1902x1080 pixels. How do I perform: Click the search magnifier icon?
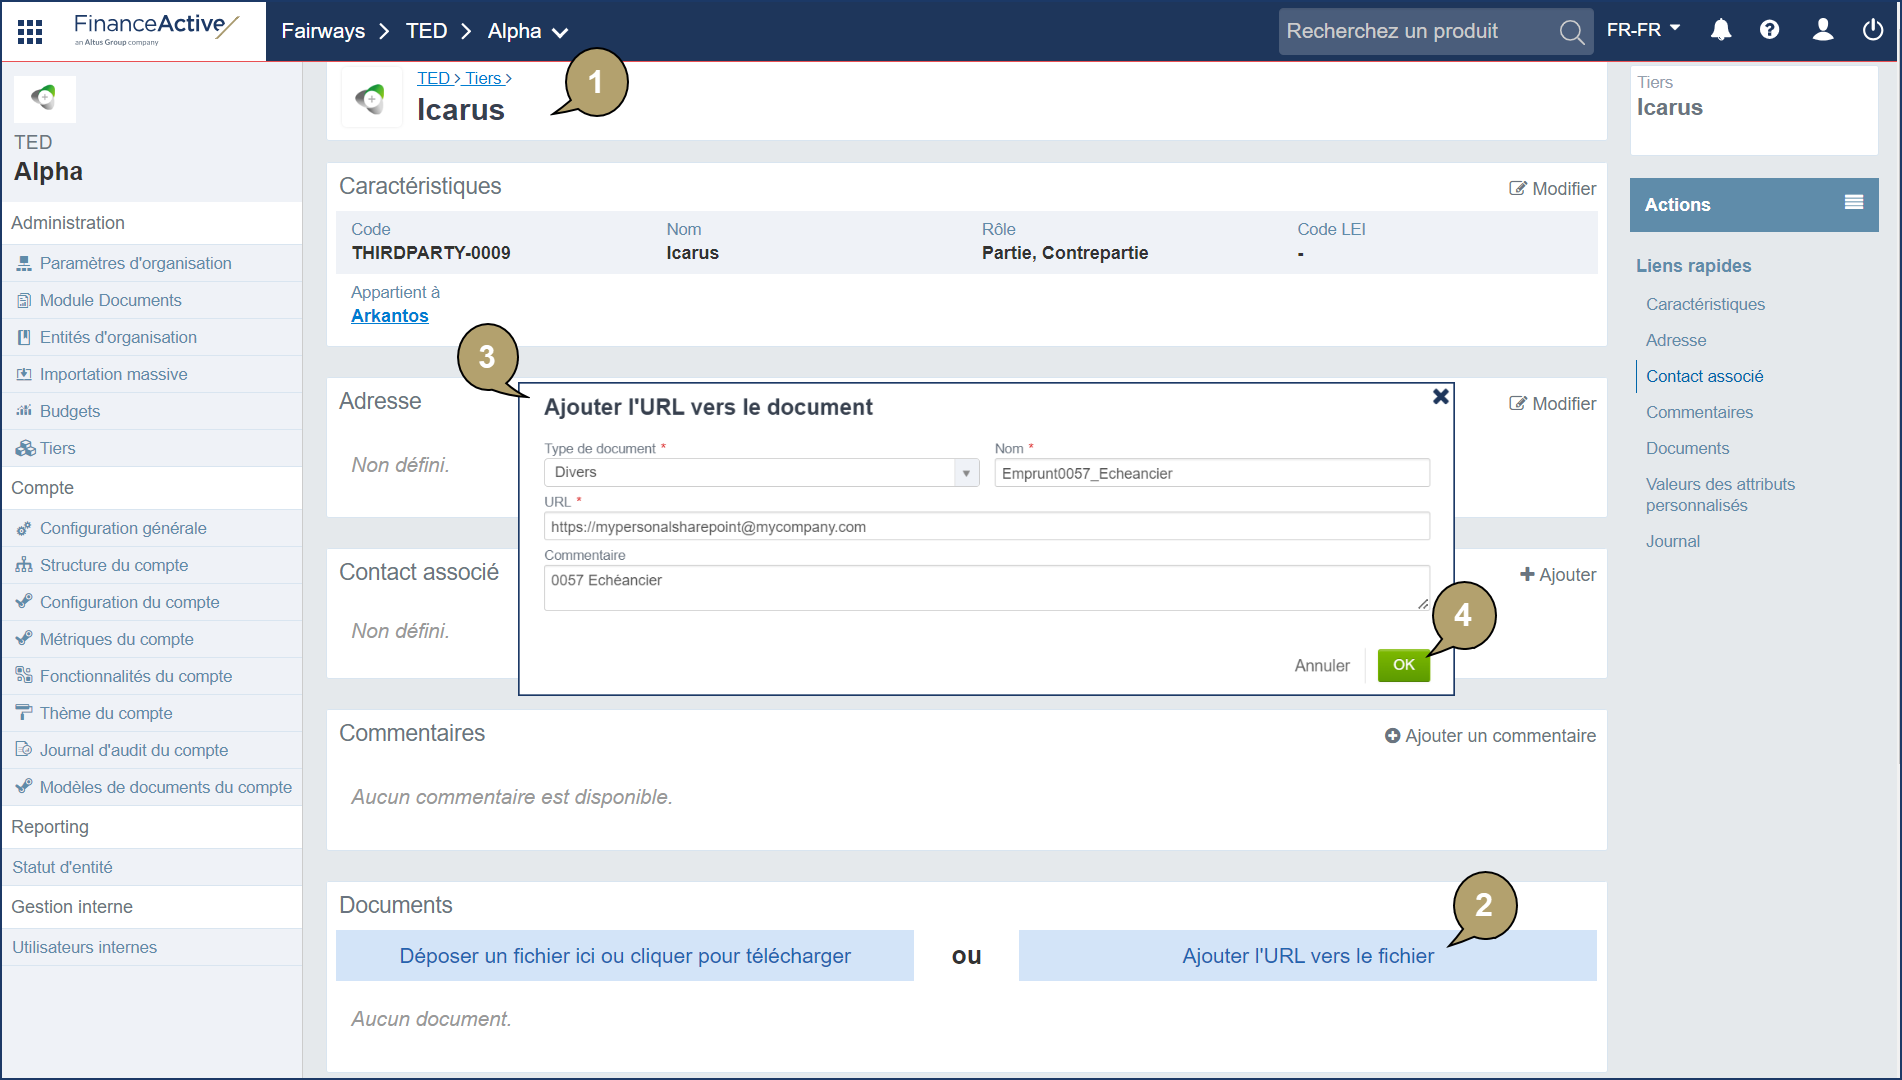tap(1571, 32)
